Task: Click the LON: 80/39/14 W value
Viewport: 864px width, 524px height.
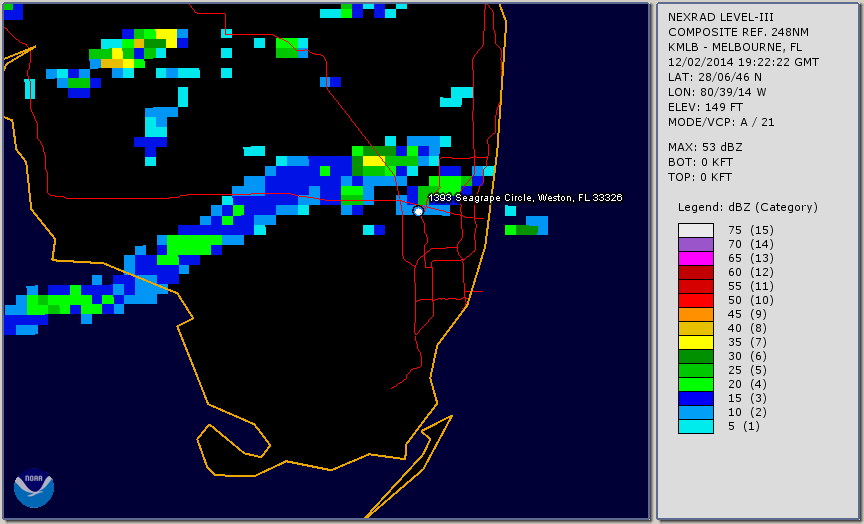Action: 717,92
